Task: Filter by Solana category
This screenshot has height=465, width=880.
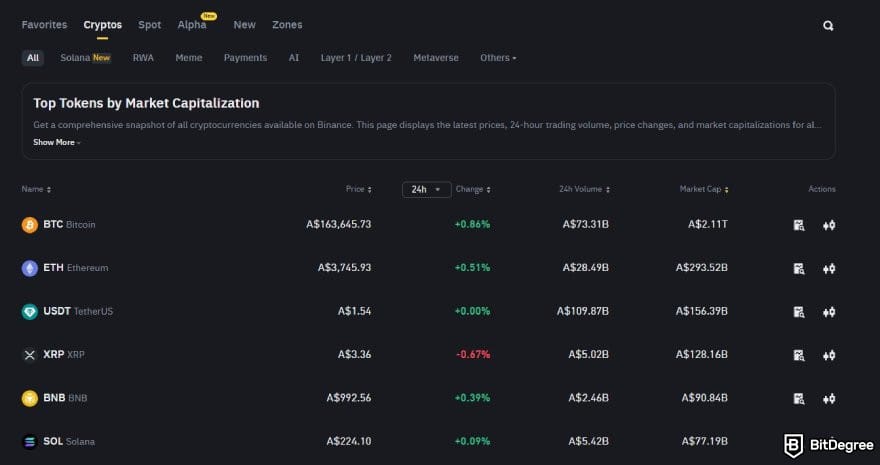Action: pyautogui.click(x=85, y=58)
